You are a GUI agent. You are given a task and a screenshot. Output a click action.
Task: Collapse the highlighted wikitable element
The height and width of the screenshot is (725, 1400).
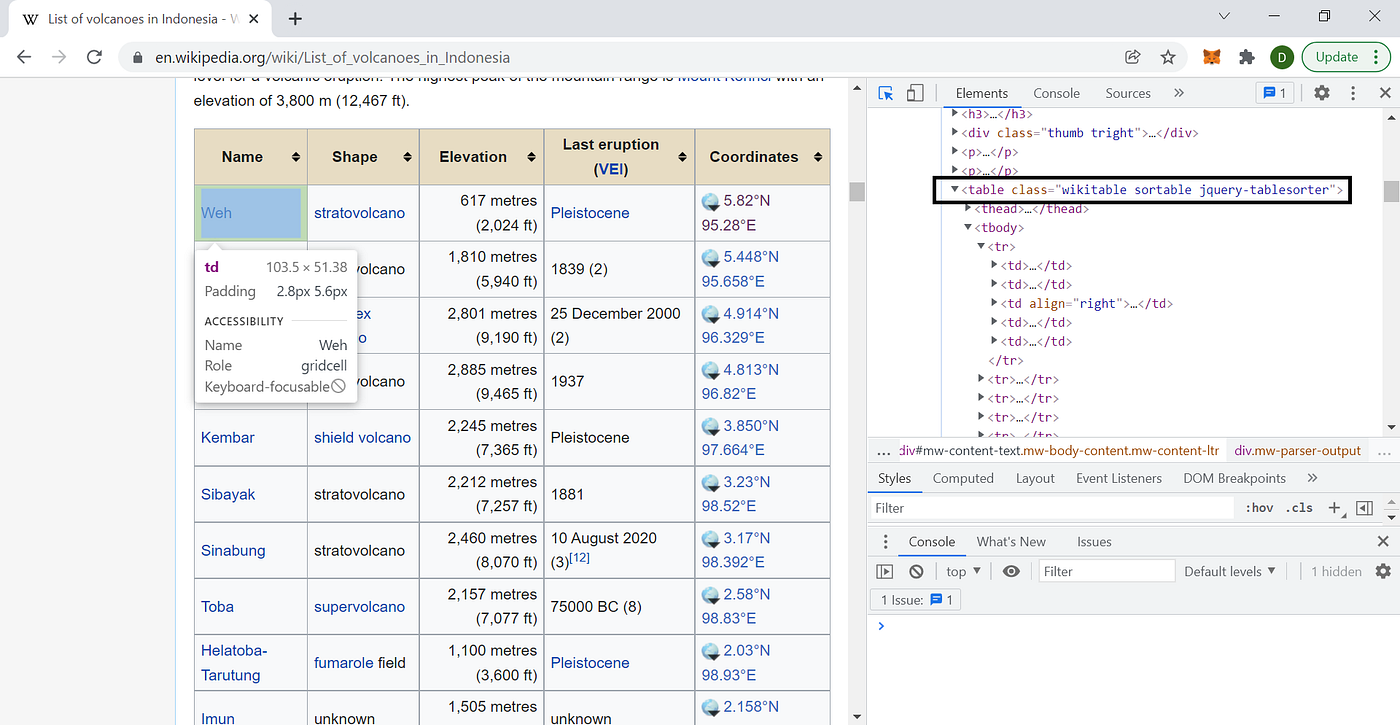tap(954, 189)
